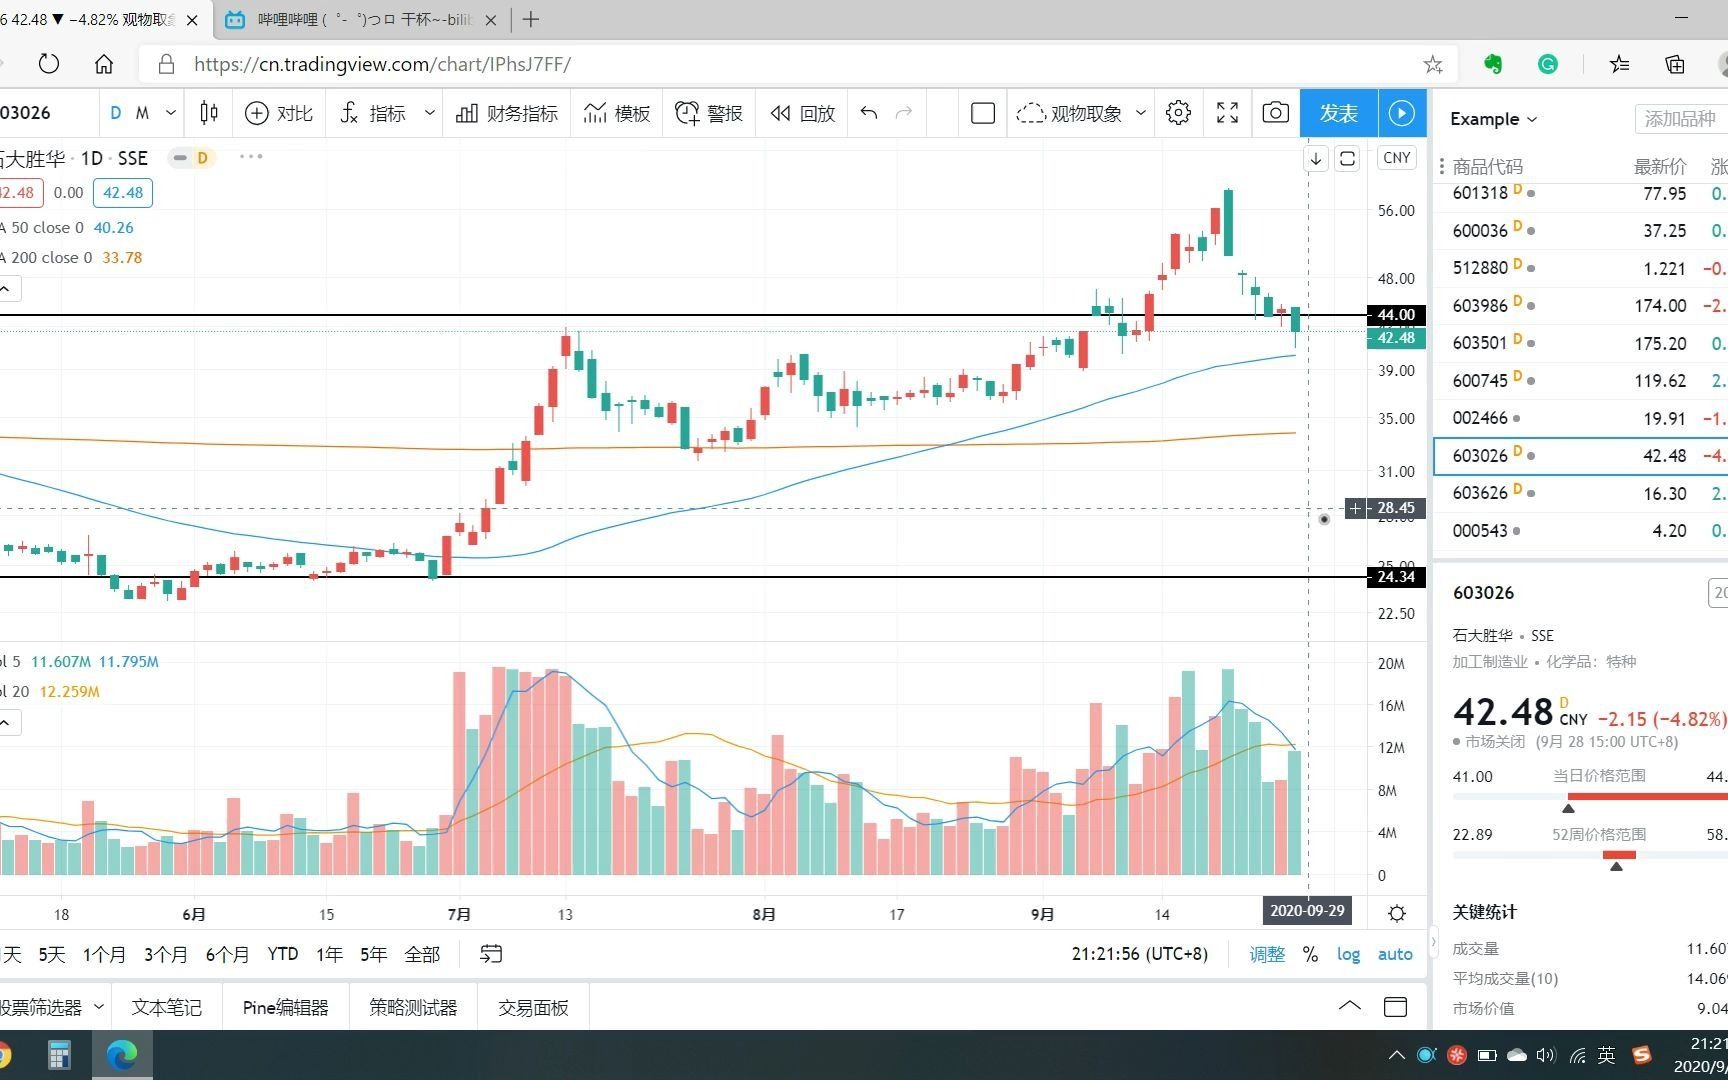Collapse the price indicator legend

click(x=6, y=290)
